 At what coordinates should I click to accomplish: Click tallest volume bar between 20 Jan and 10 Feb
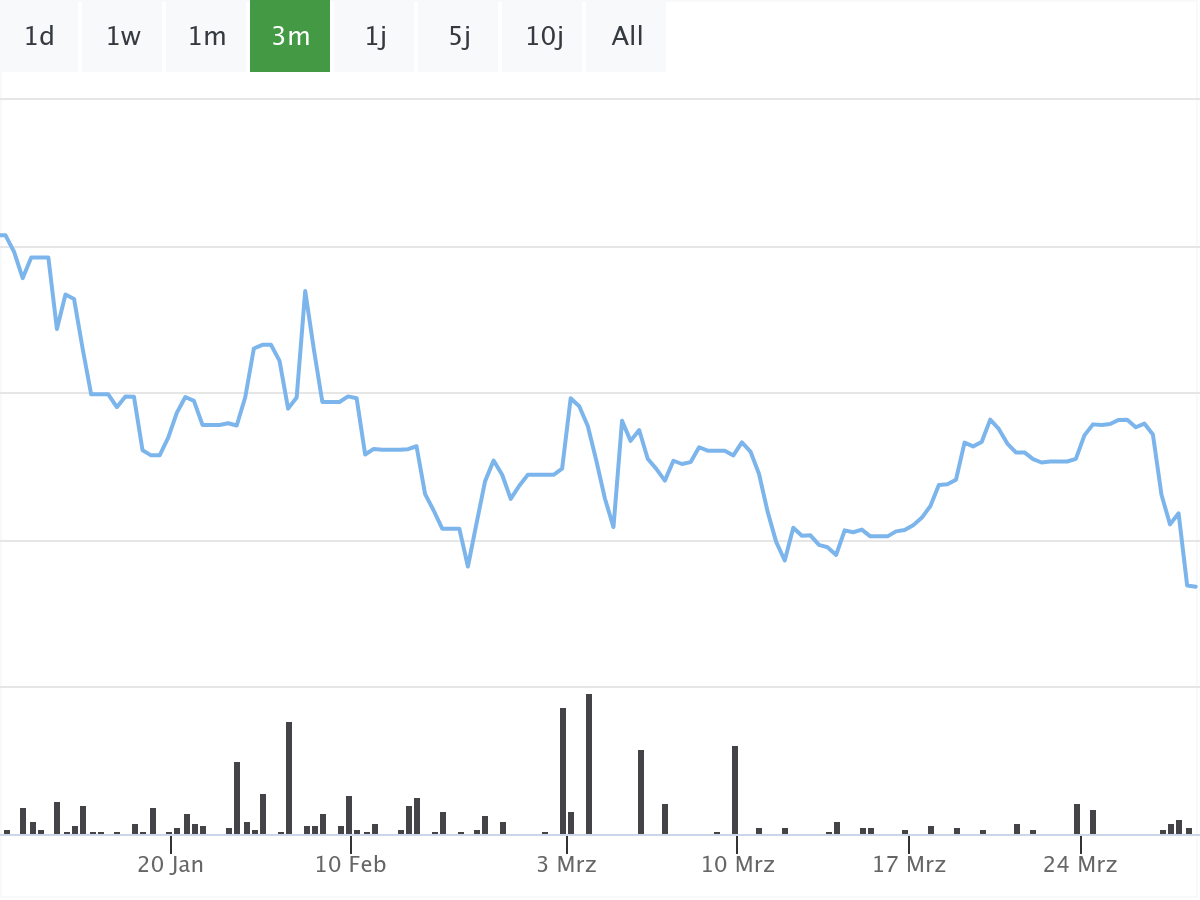point(289,778)
